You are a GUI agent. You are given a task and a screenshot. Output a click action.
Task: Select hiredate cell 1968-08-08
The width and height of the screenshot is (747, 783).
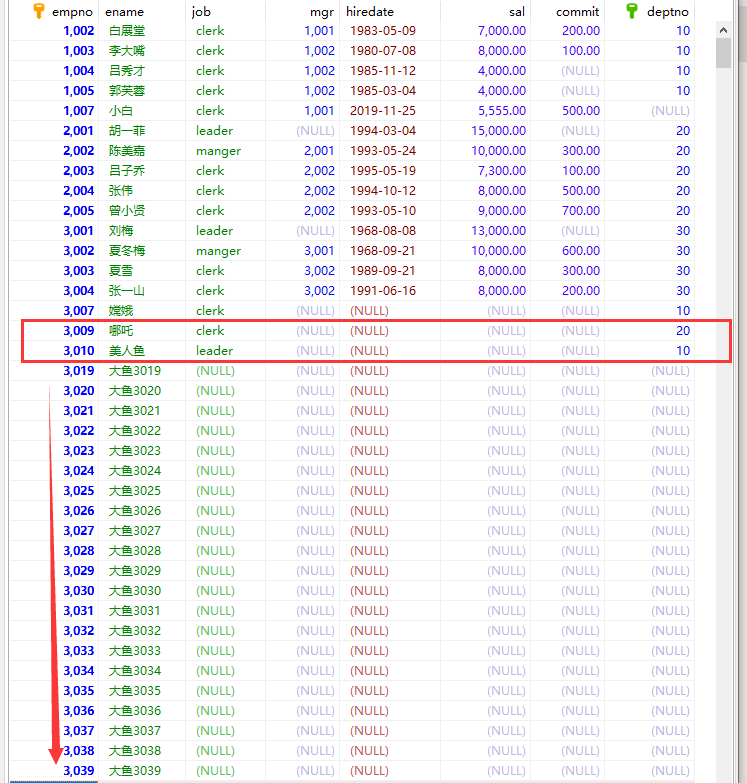(x=390, y=231)
